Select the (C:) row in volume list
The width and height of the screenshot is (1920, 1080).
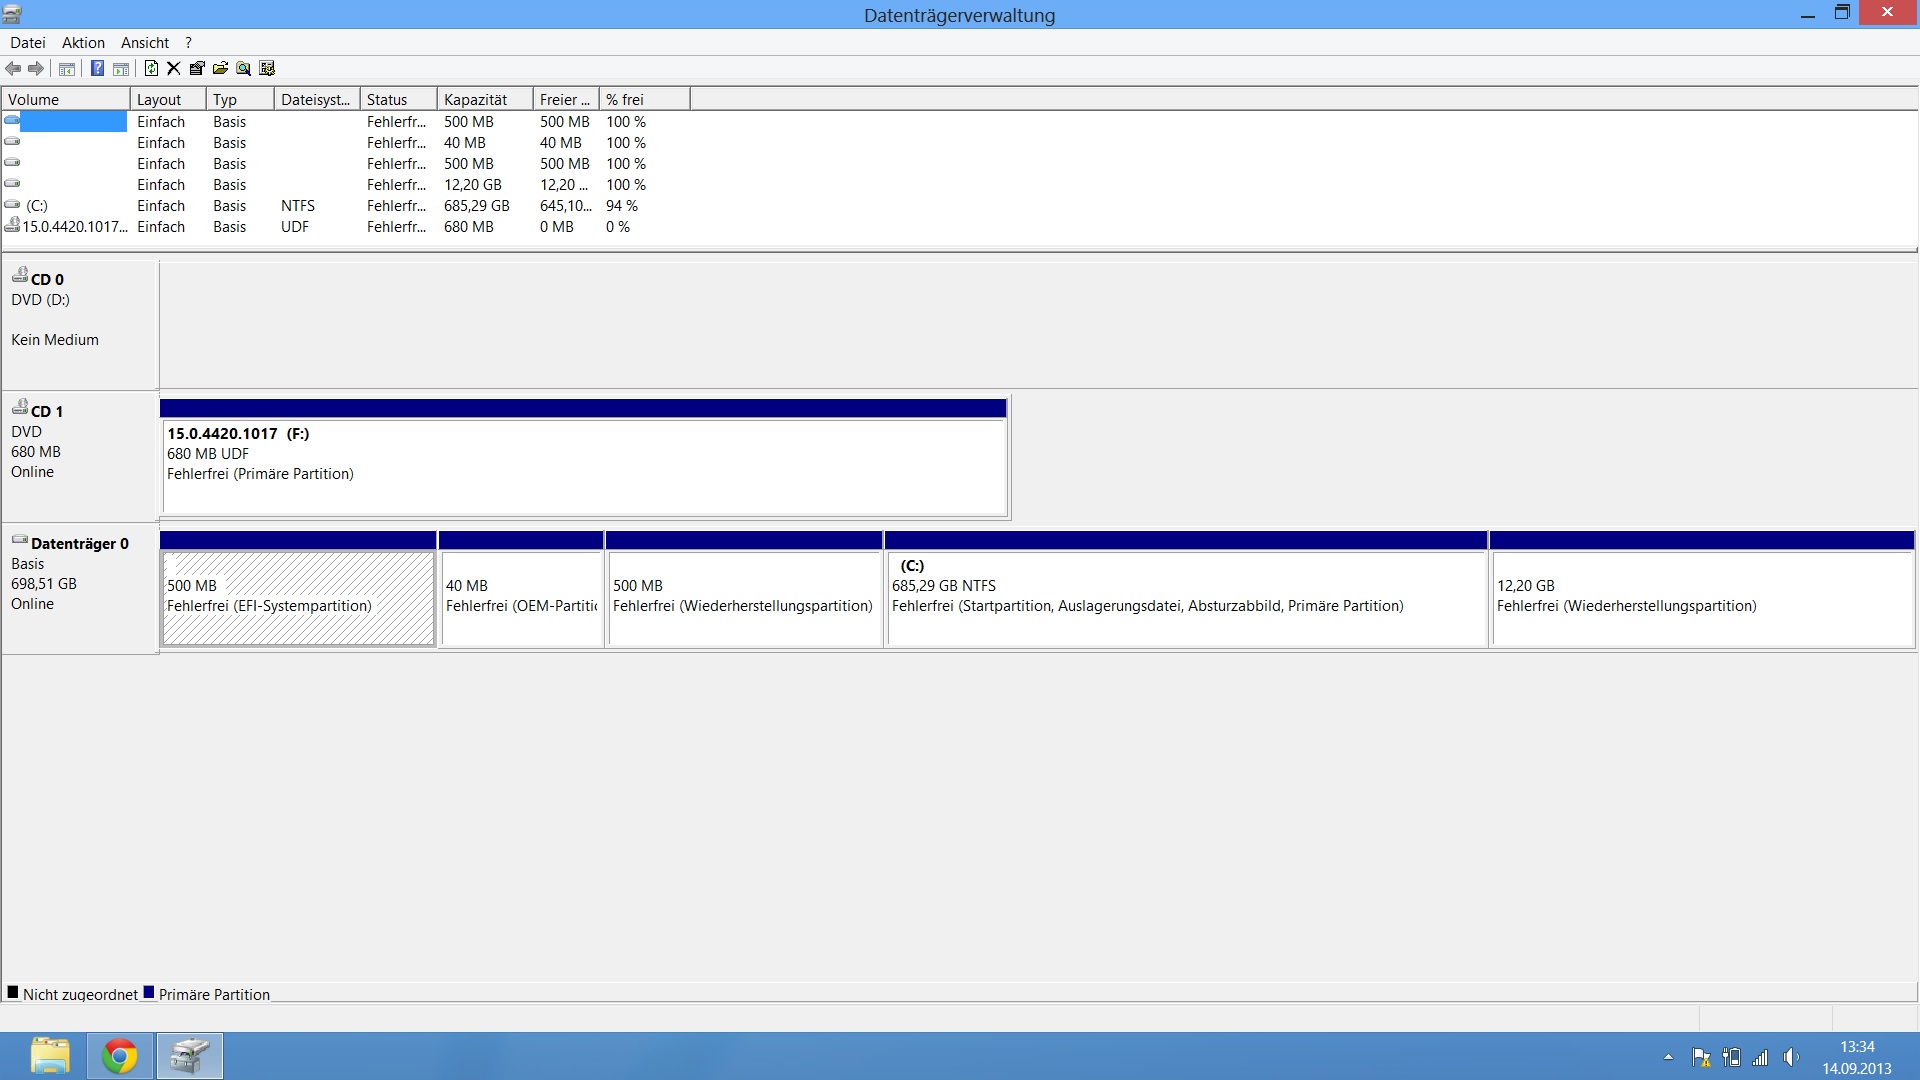click(37, 206)
